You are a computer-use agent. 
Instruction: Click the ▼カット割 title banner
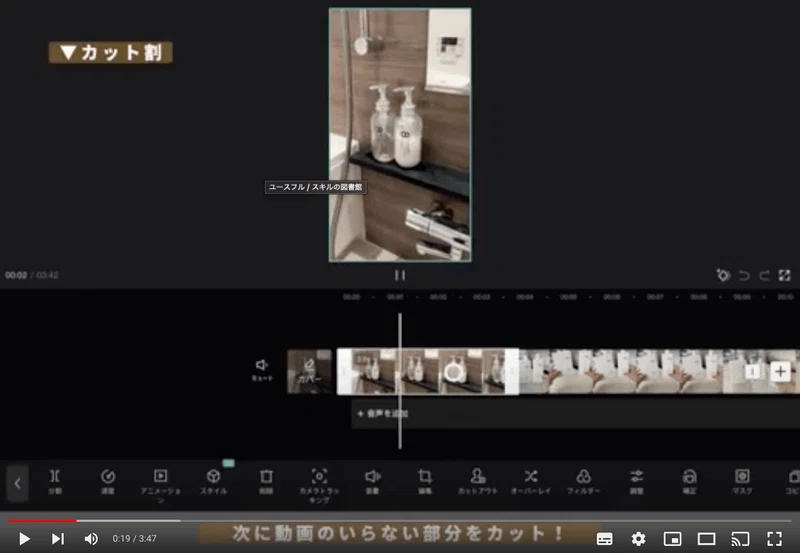(111, 53)
